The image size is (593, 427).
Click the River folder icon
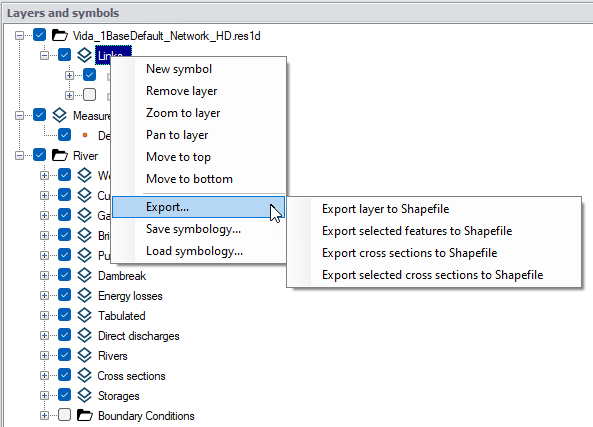tap(59, 155)
